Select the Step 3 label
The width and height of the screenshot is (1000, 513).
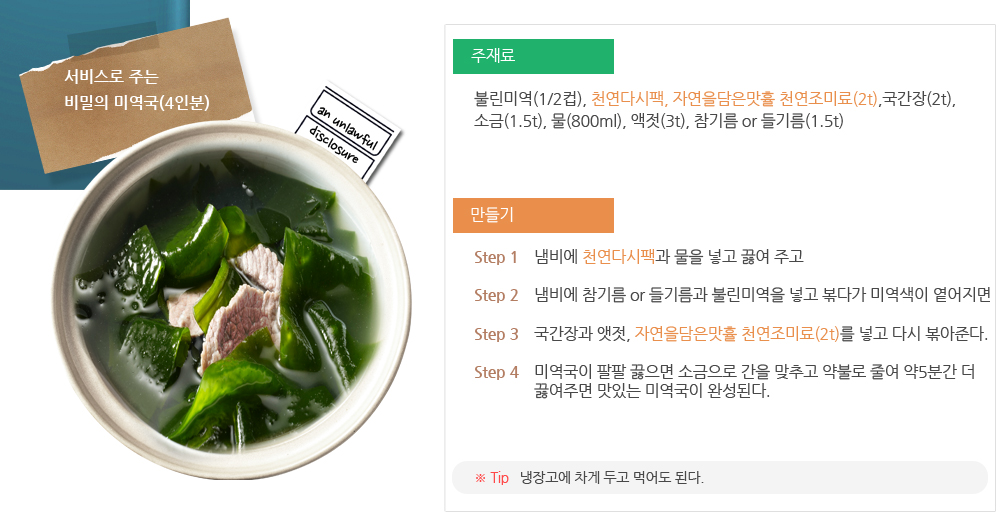point(496,334)
